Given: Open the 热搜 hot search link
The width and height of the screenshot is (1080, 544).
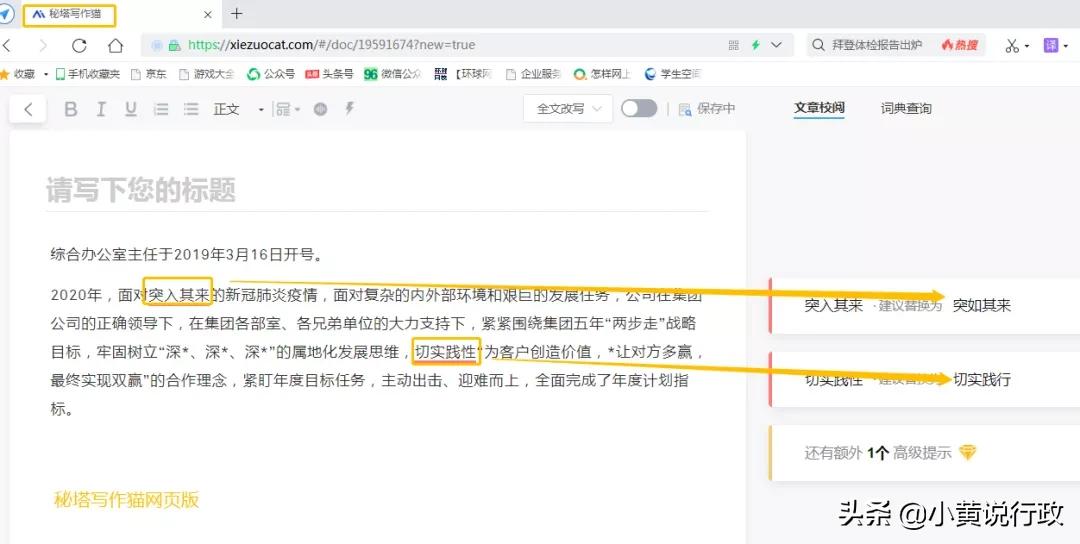Looking at the screenshot, I should pos(960,45).
